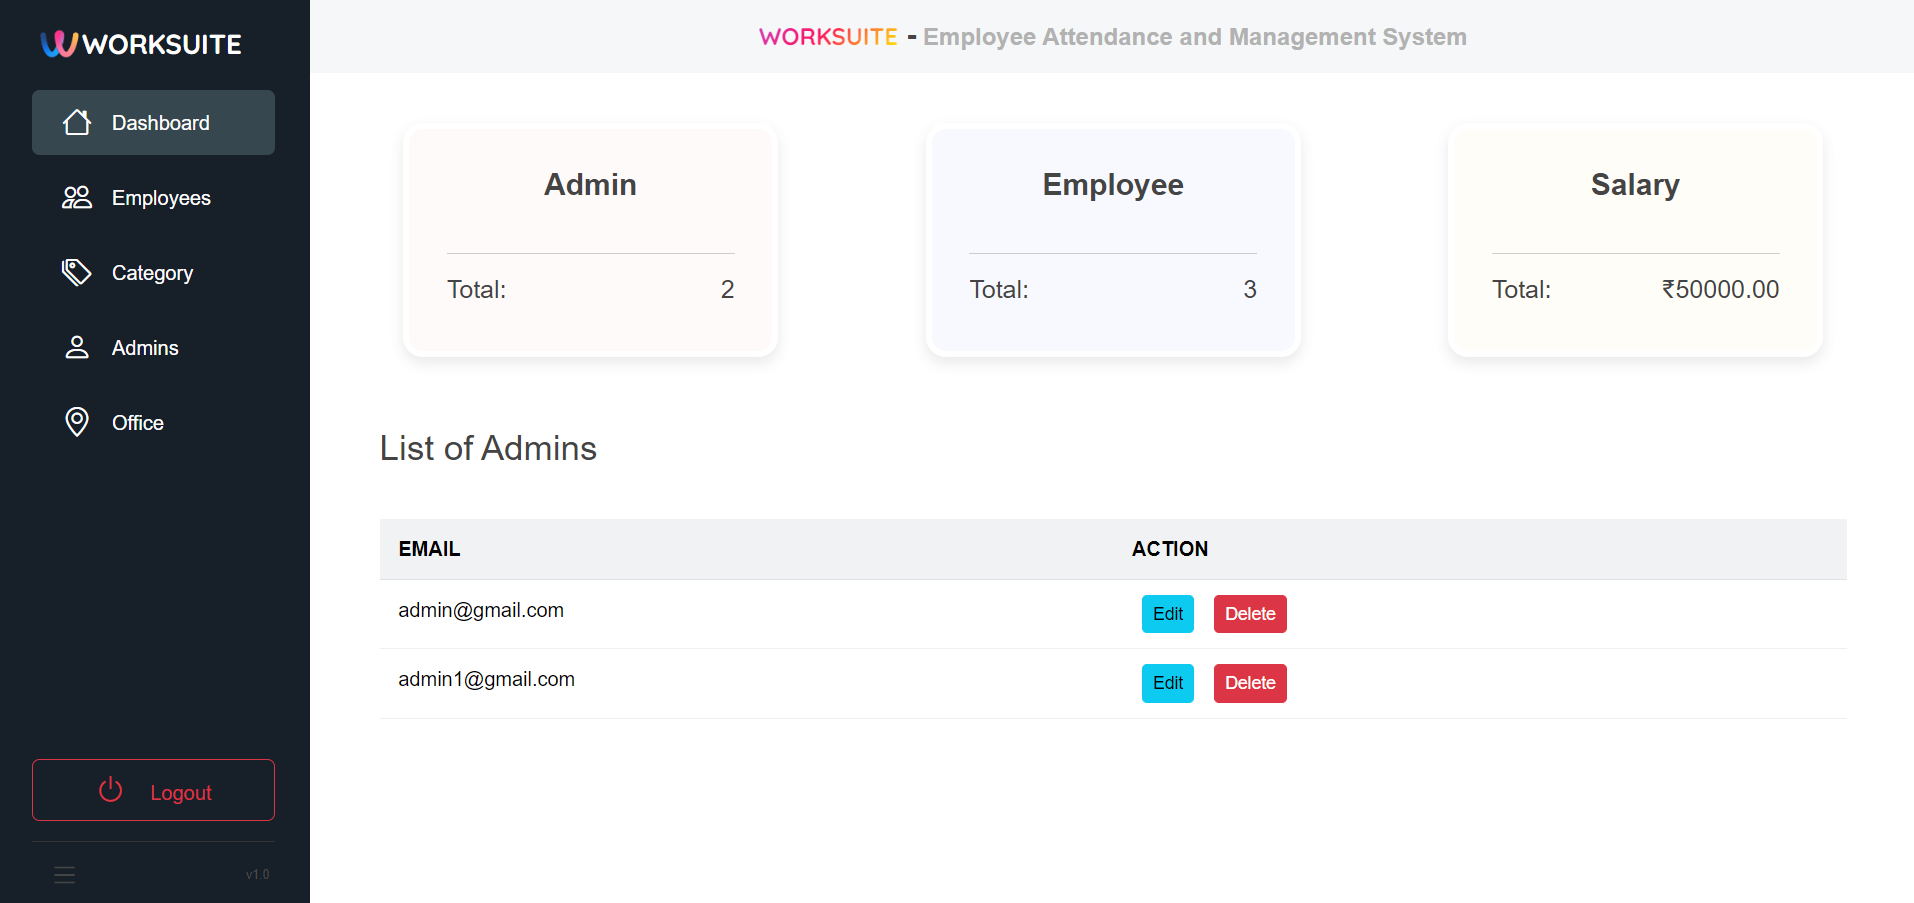Click the hamburger menu icon at sidebar bottom
The height and width of the screenshot is (903, 1914).
[x=65, y=875]
